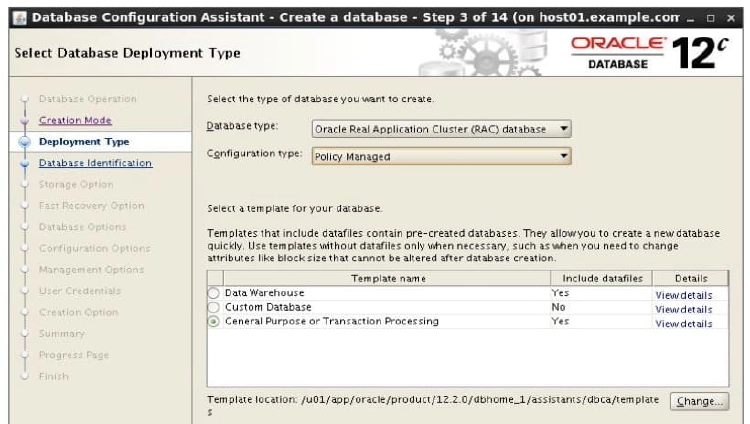Image resolution: width=750 pixels, height=424 pixels.
Task: Maximize the Database Configuration Assistant window
Action: coord(711,18)
